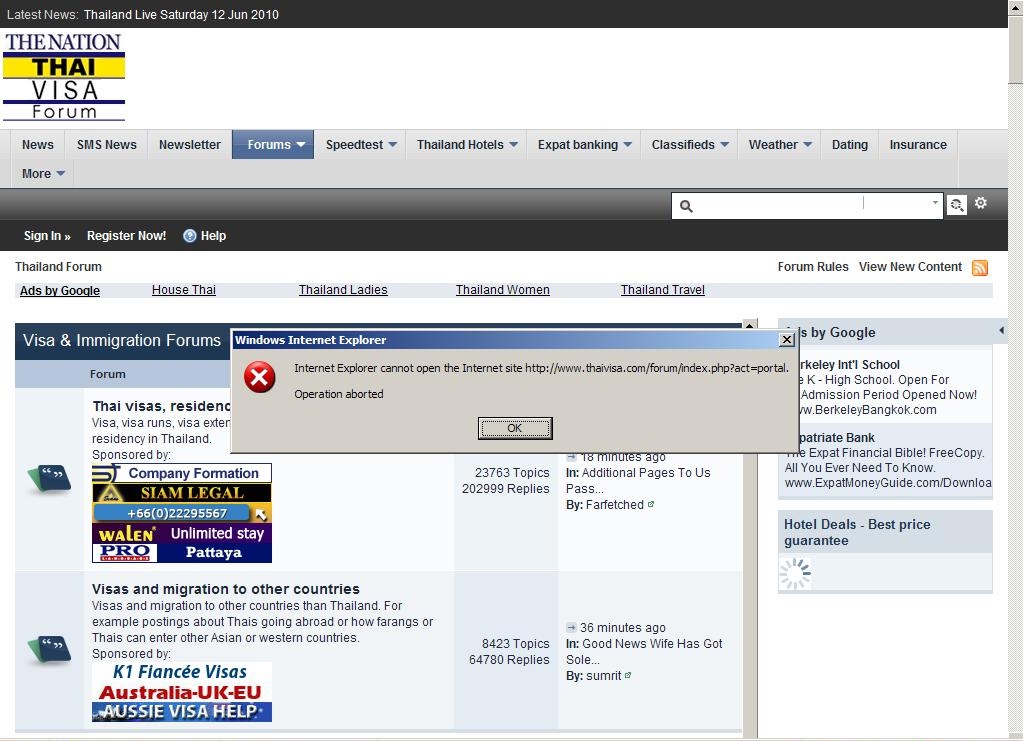Open the Thailand Women ad link
The height and width of the screenshot is (741, 1023).
click(502, 290)
